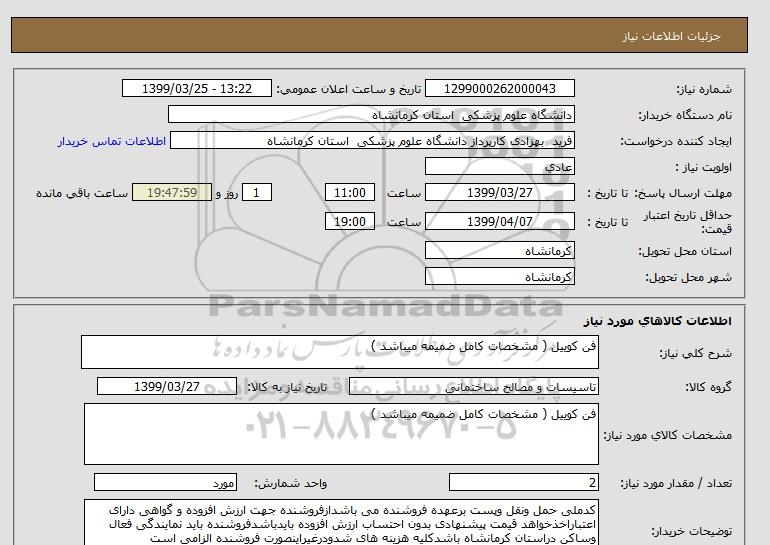Click the delivery city field کرمانشاه

pyautogui.click(x=499, y=276)
